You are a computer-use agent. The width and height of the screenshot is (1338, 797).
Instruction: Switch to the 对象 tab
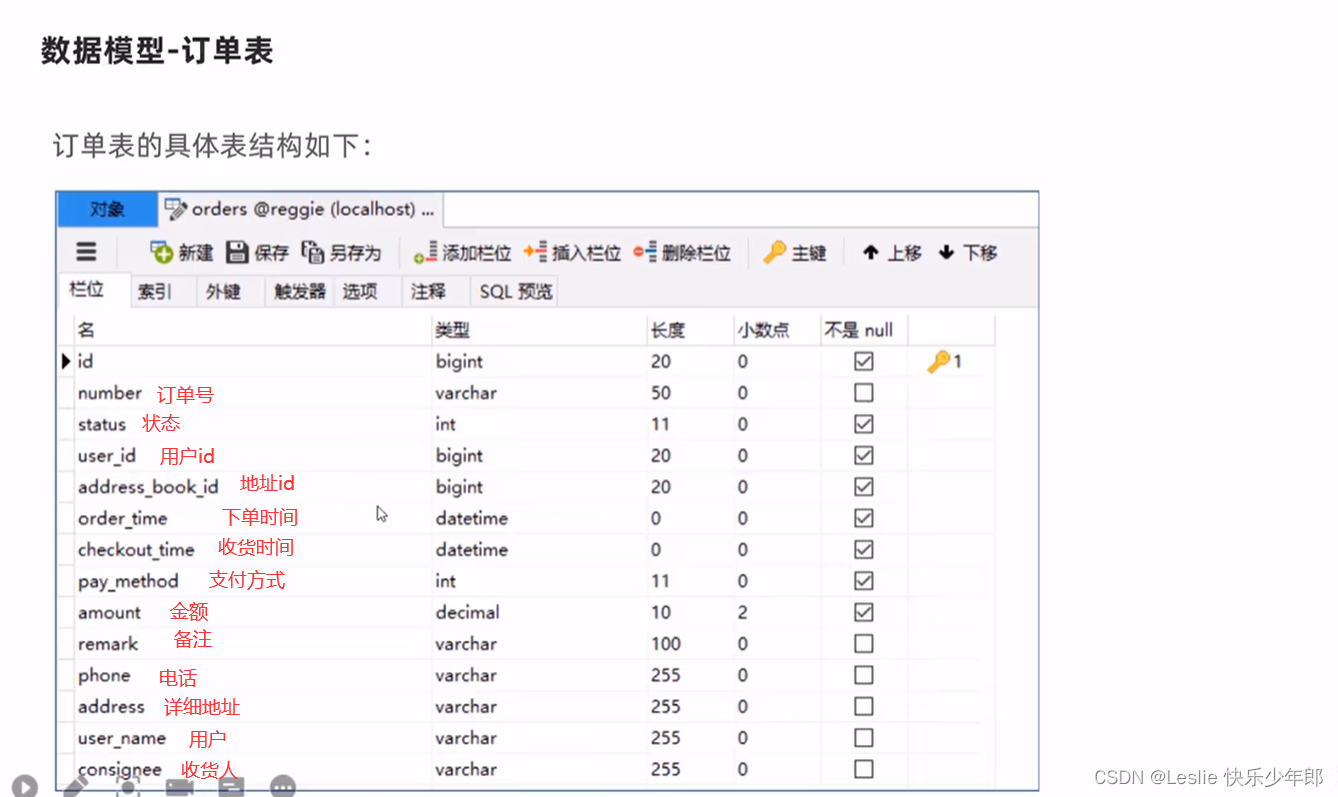coord(107,209)
